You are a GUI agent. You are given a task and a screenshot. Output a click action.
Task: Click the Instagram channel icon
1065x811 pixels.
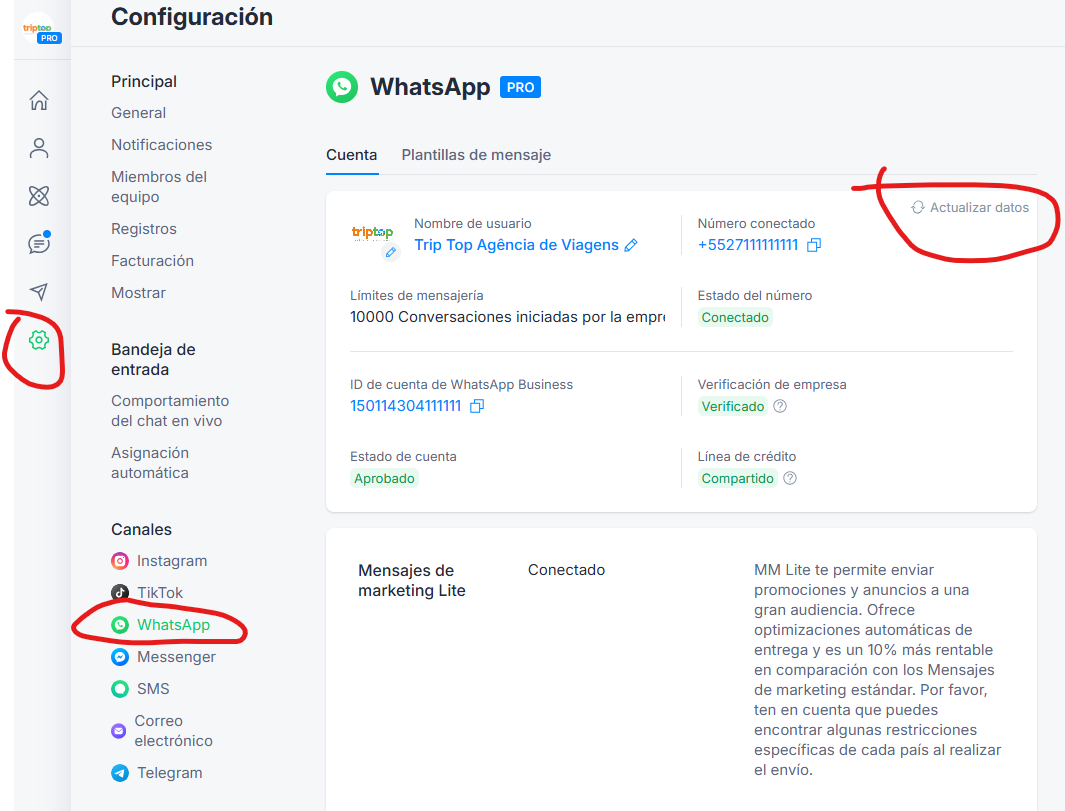click(x=120, y=561)
